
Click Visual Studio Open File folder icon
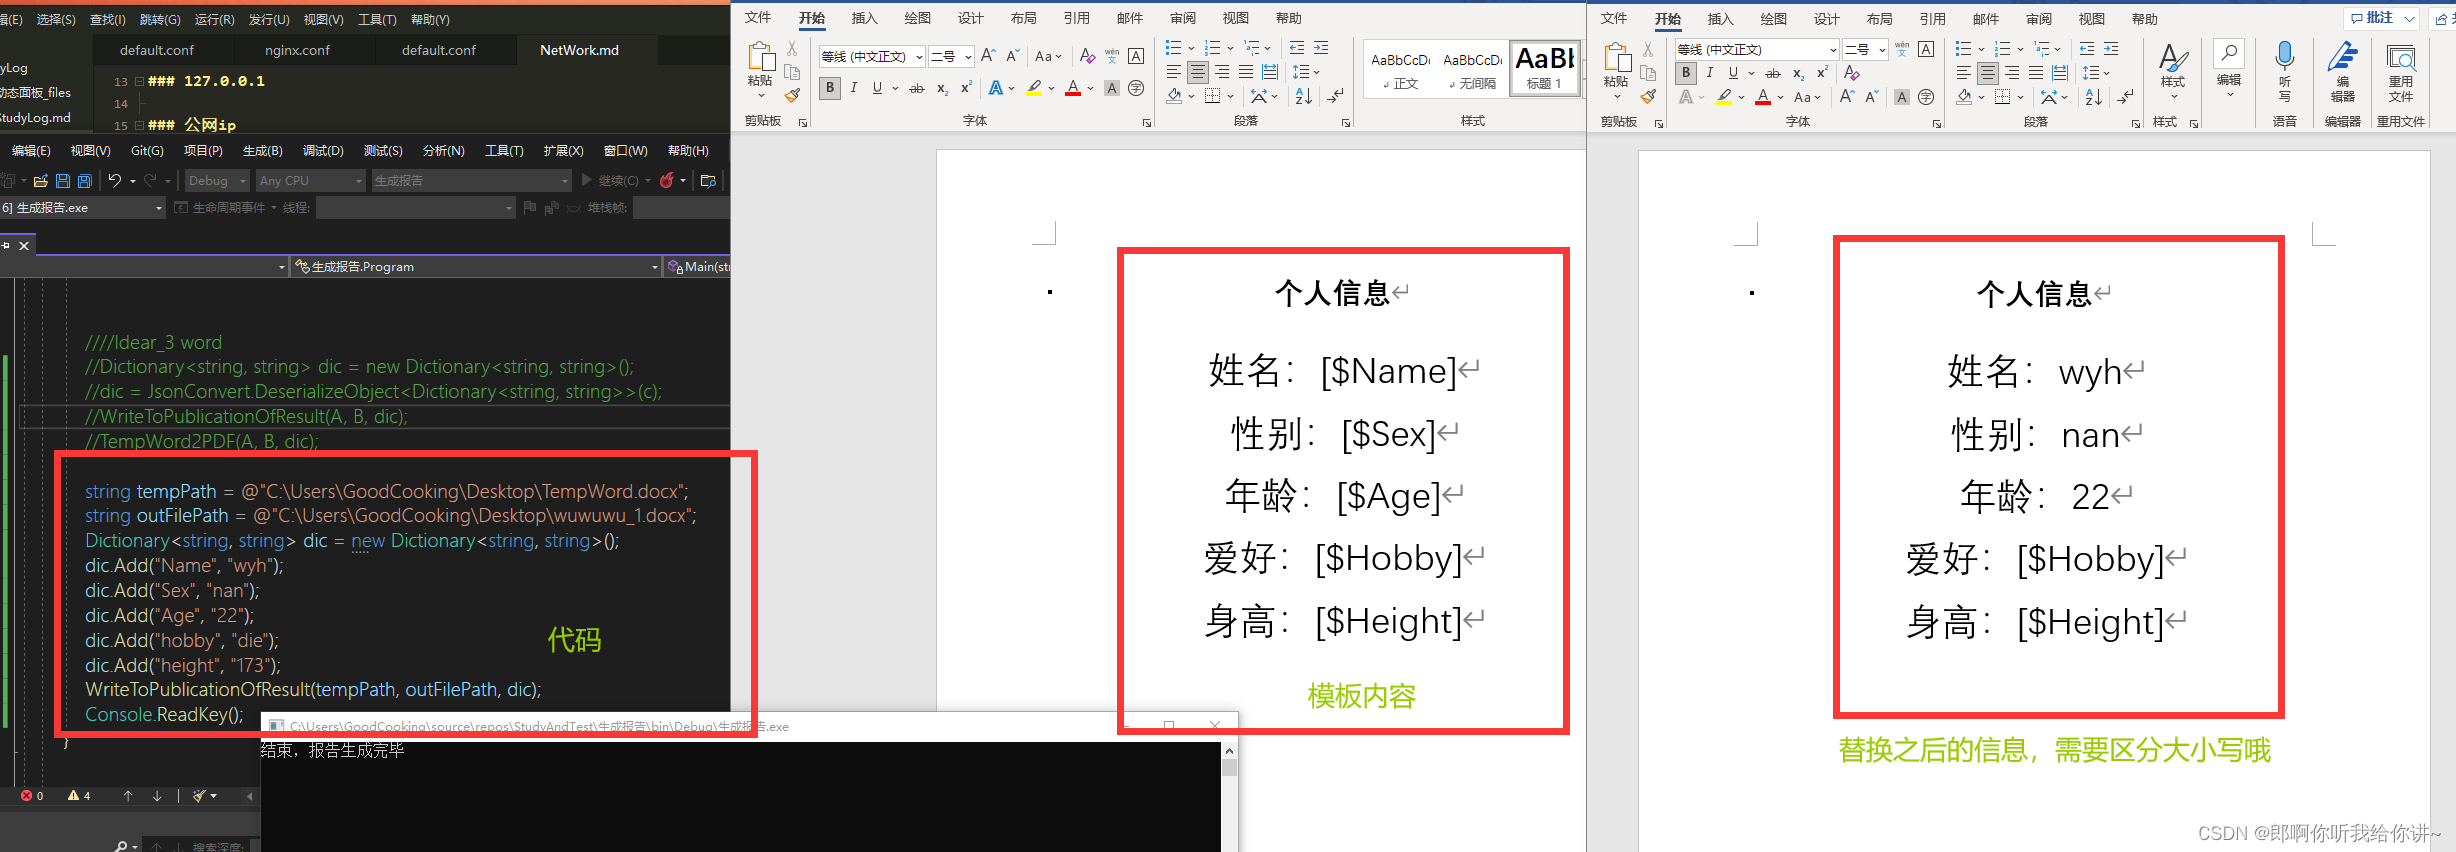(41, 181)
